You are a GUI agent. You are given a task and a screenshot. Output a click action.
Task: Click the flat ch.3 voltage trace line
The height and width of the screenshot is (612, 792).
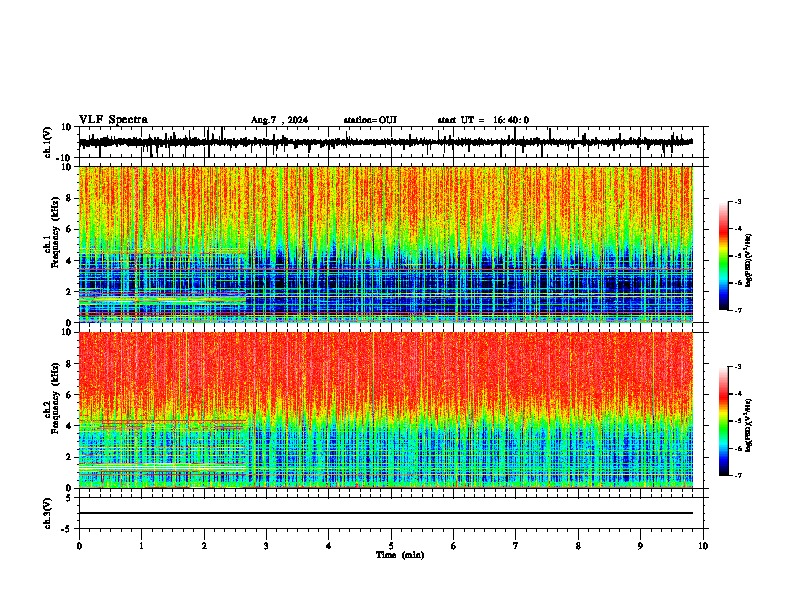[x=386, y=513]
